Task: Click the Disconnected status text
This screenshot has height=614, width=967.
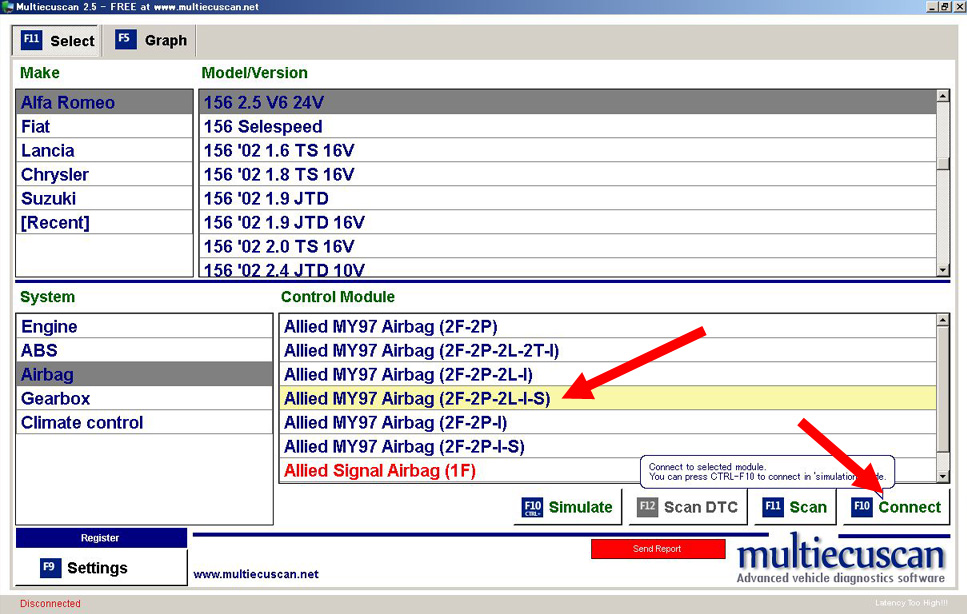Action: 50,604
